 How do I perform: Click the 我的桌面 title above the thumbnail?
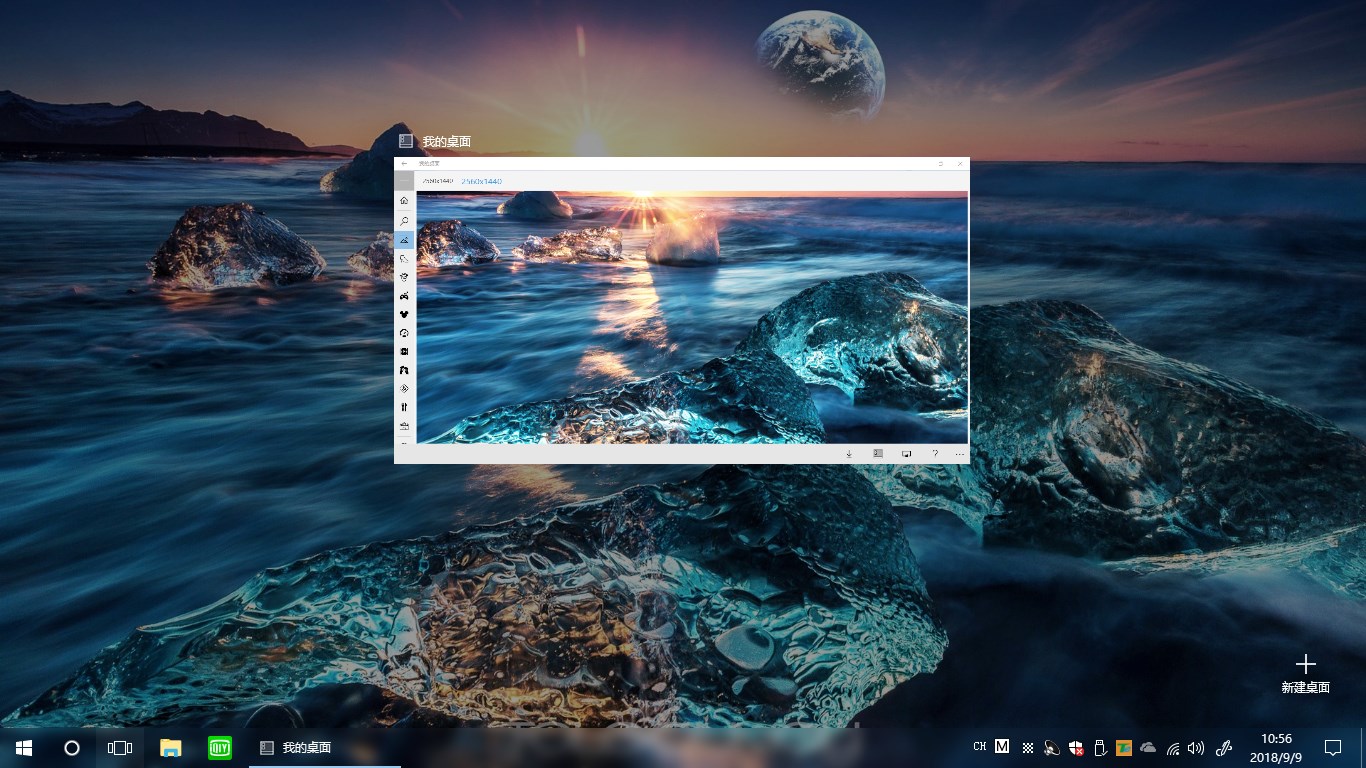pos(446,142)
